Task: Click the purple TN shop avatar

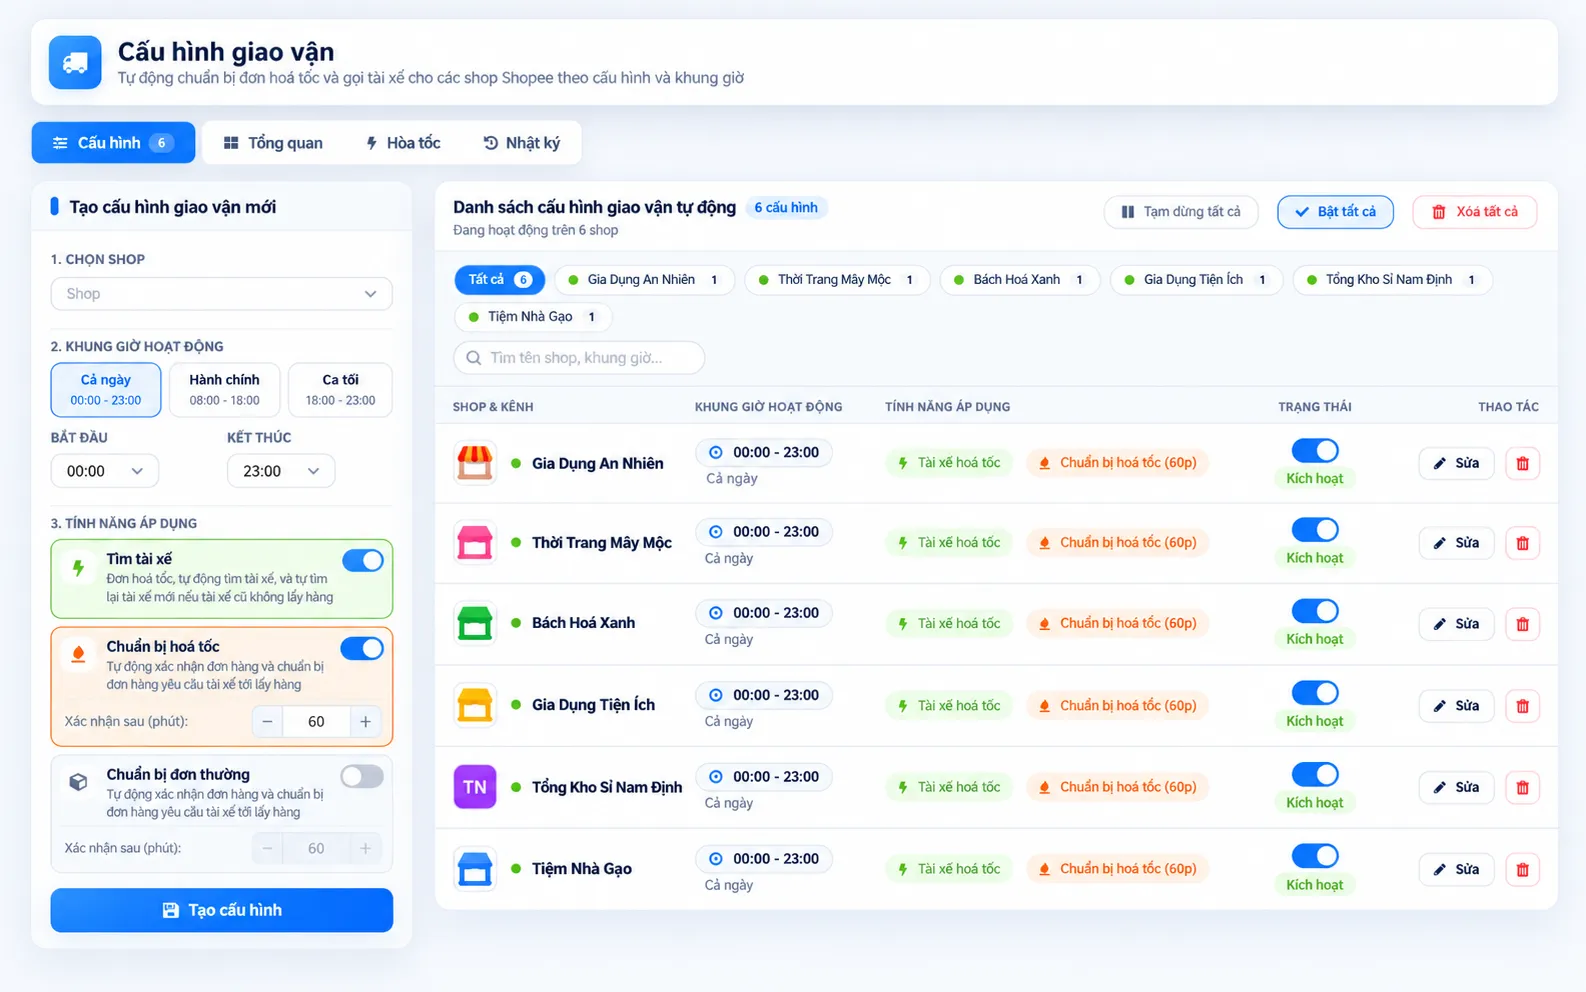Action: [x=475, y=787]
